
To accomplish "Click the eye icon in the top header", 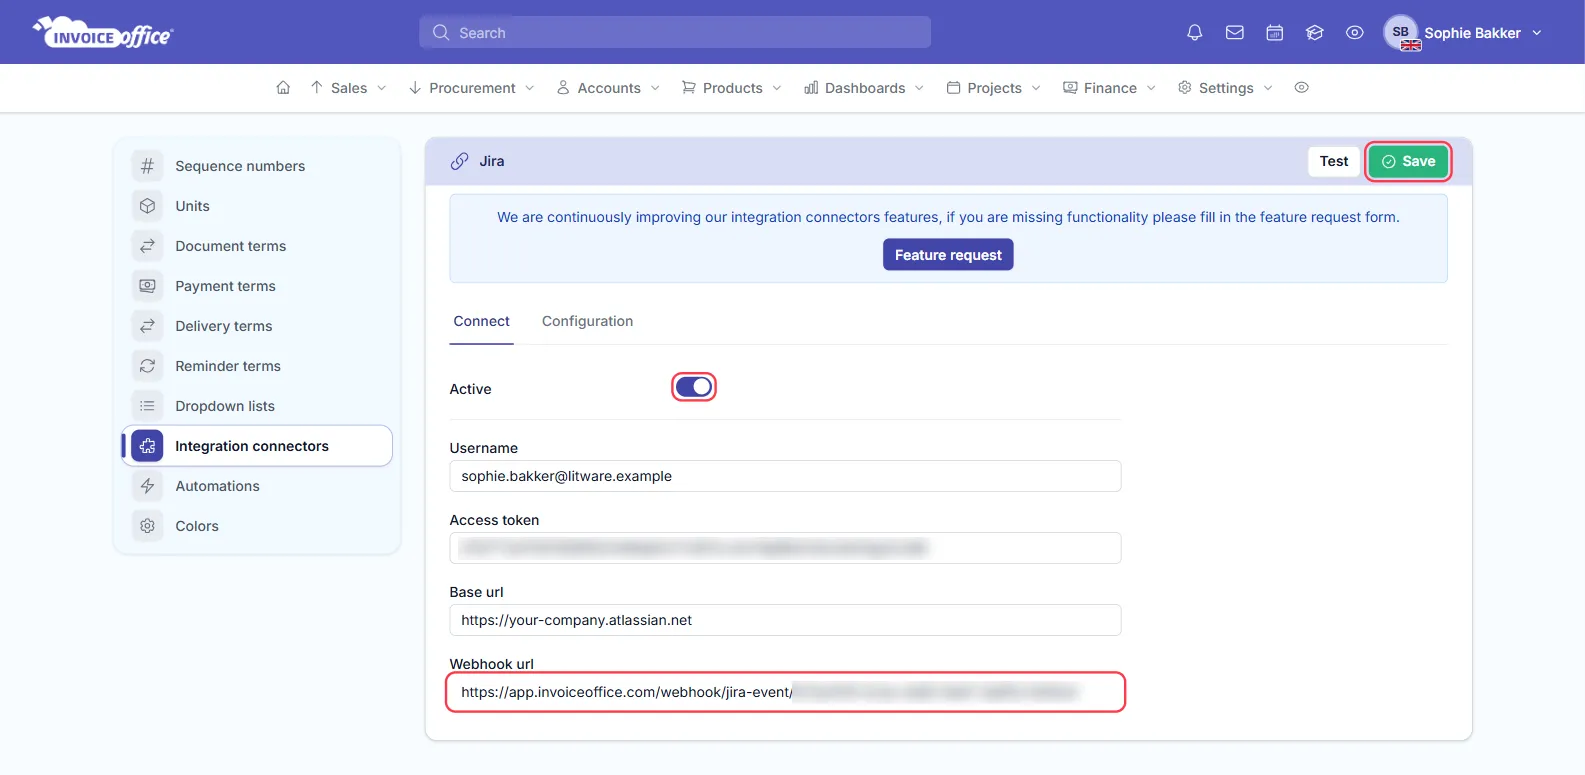I will (1354, 33).
